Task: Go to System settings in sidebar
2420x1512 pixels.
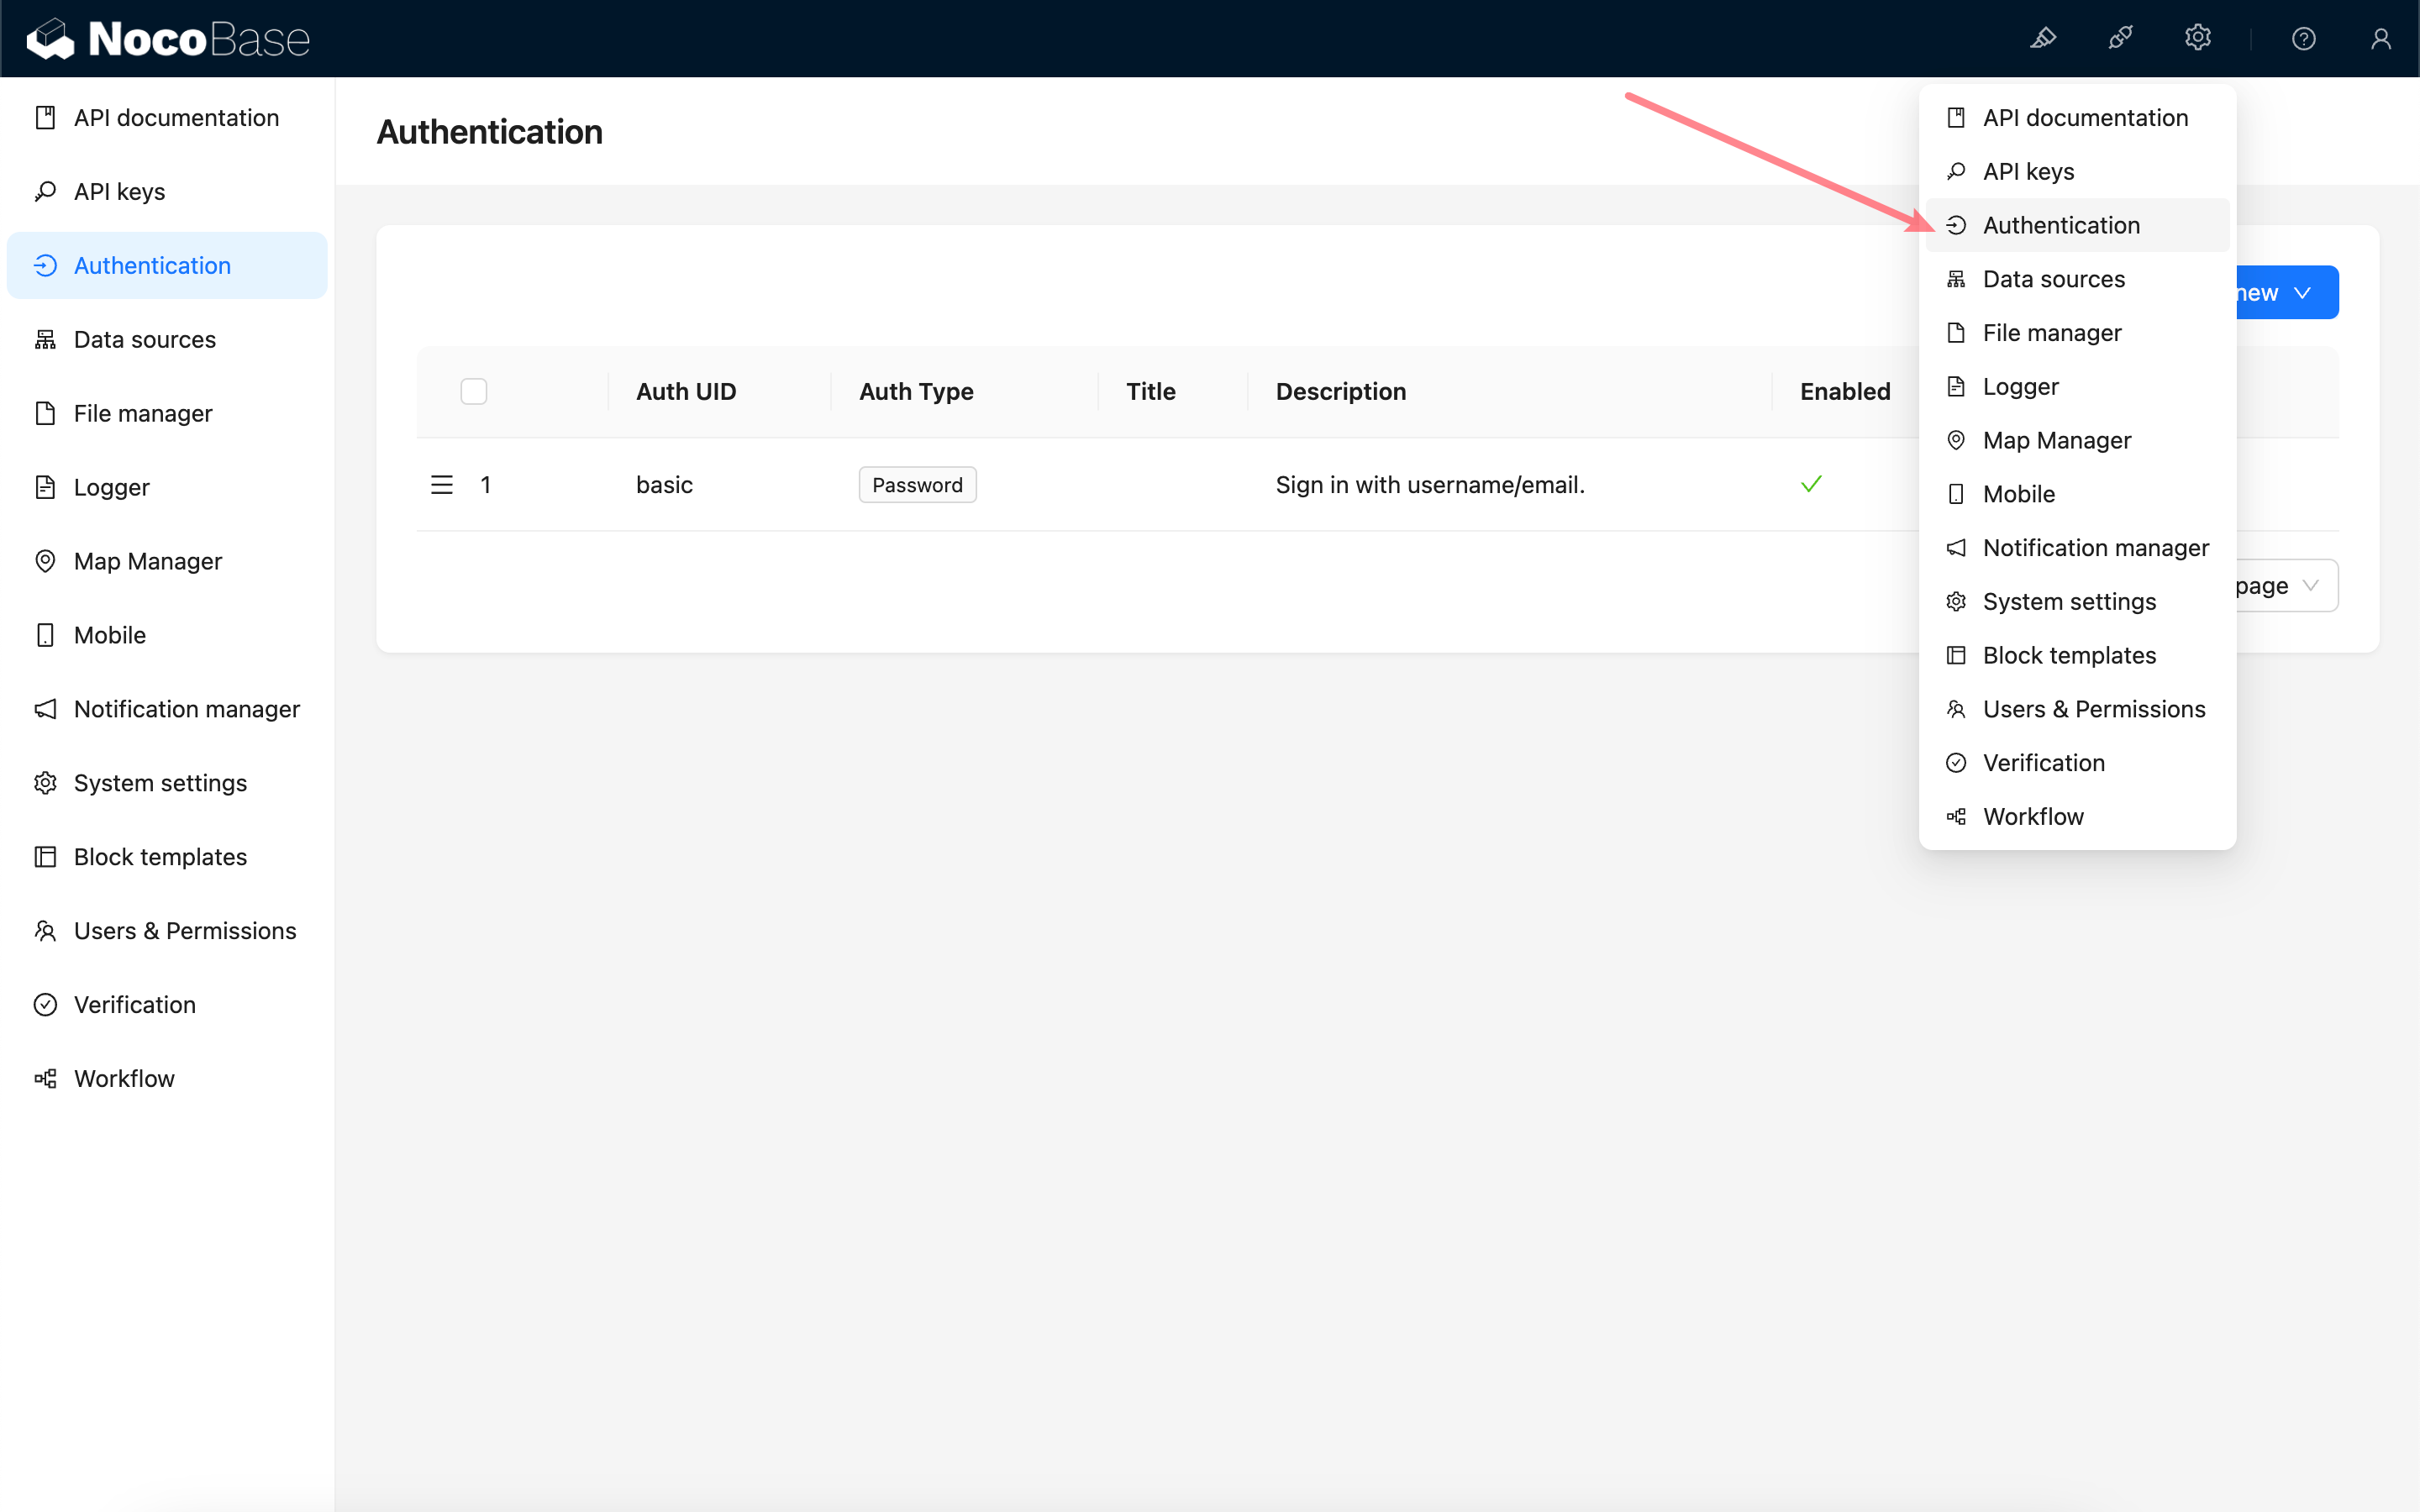Action: 160,783
